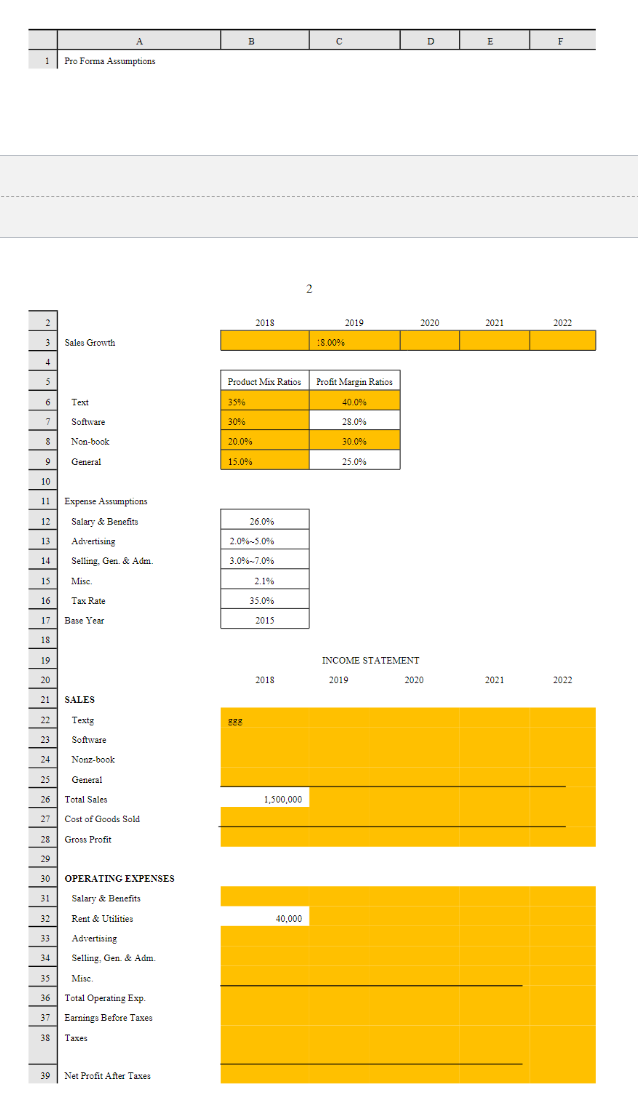
Task: Click the orange 2018 Sales Growth cell
Action: (x=264, y=341)
